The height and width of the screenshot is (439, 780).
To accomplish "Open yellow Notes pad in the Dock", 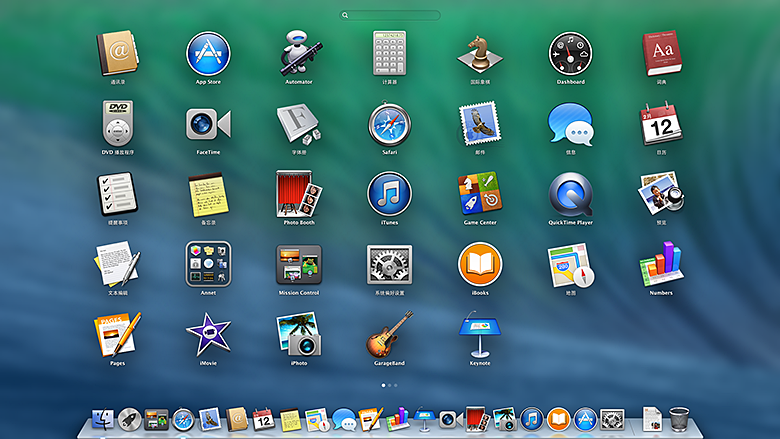I will [291, 420].
